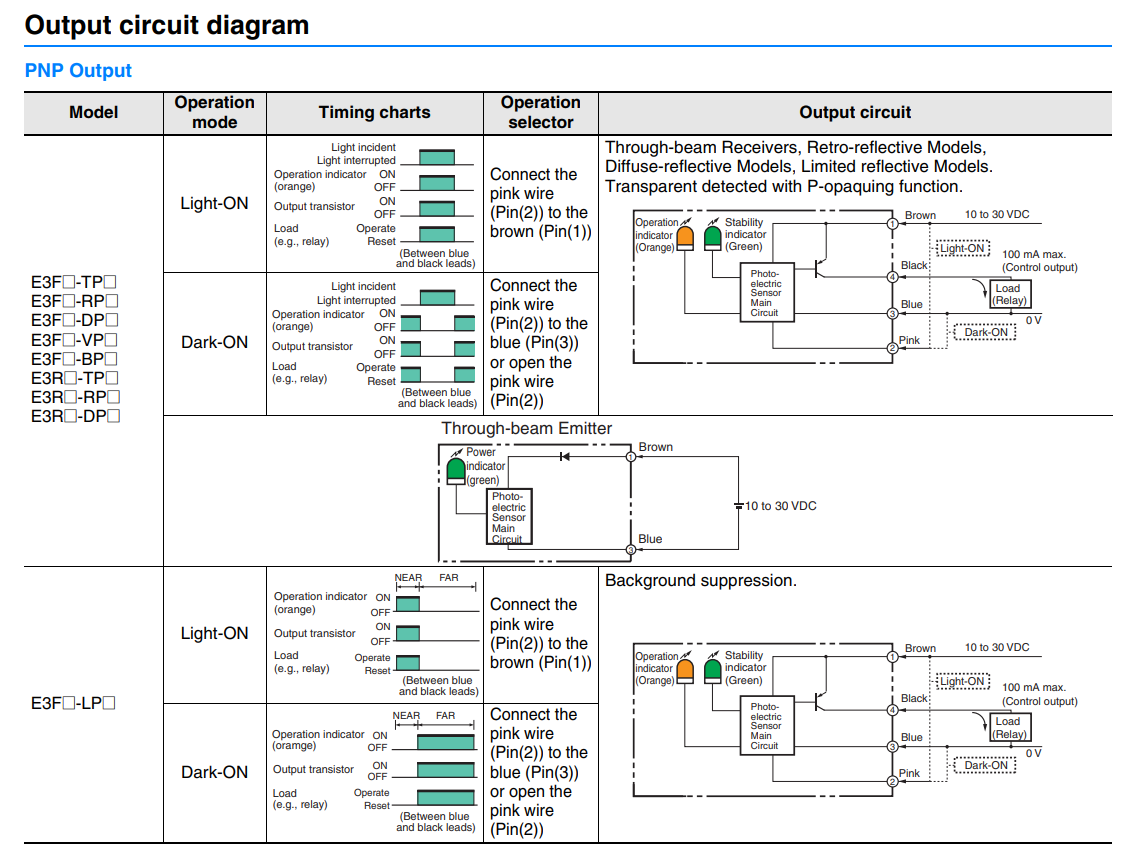Click the "Through-beam Emitter" heading

[526, 428]
